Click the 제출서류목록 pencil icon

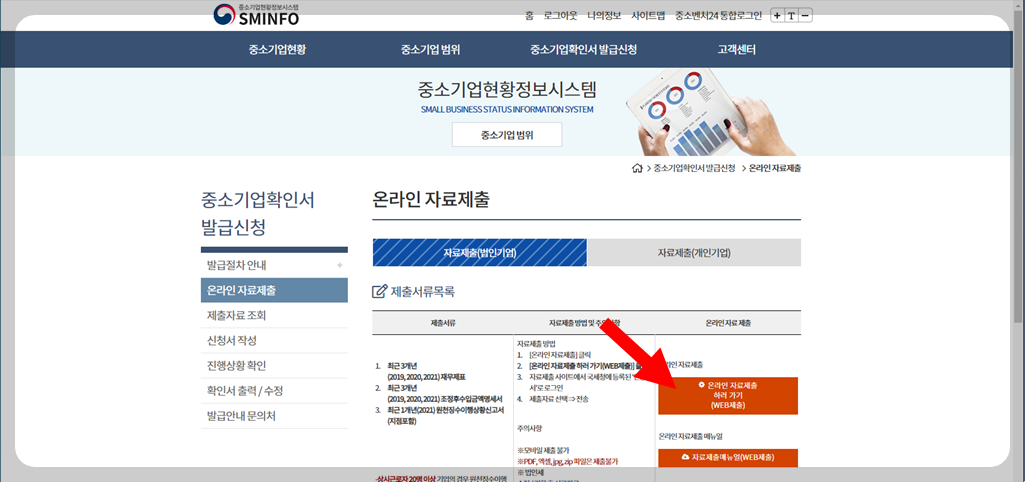pos(379,292)
